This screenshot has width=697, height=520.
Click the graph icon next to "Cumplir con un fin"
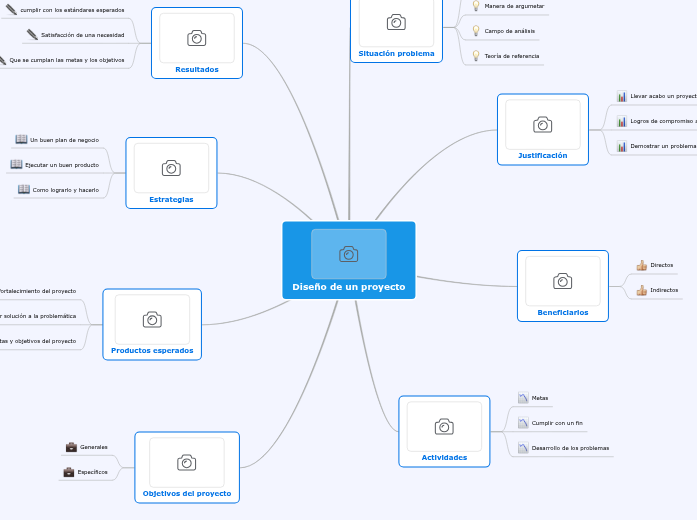point(523,423)
